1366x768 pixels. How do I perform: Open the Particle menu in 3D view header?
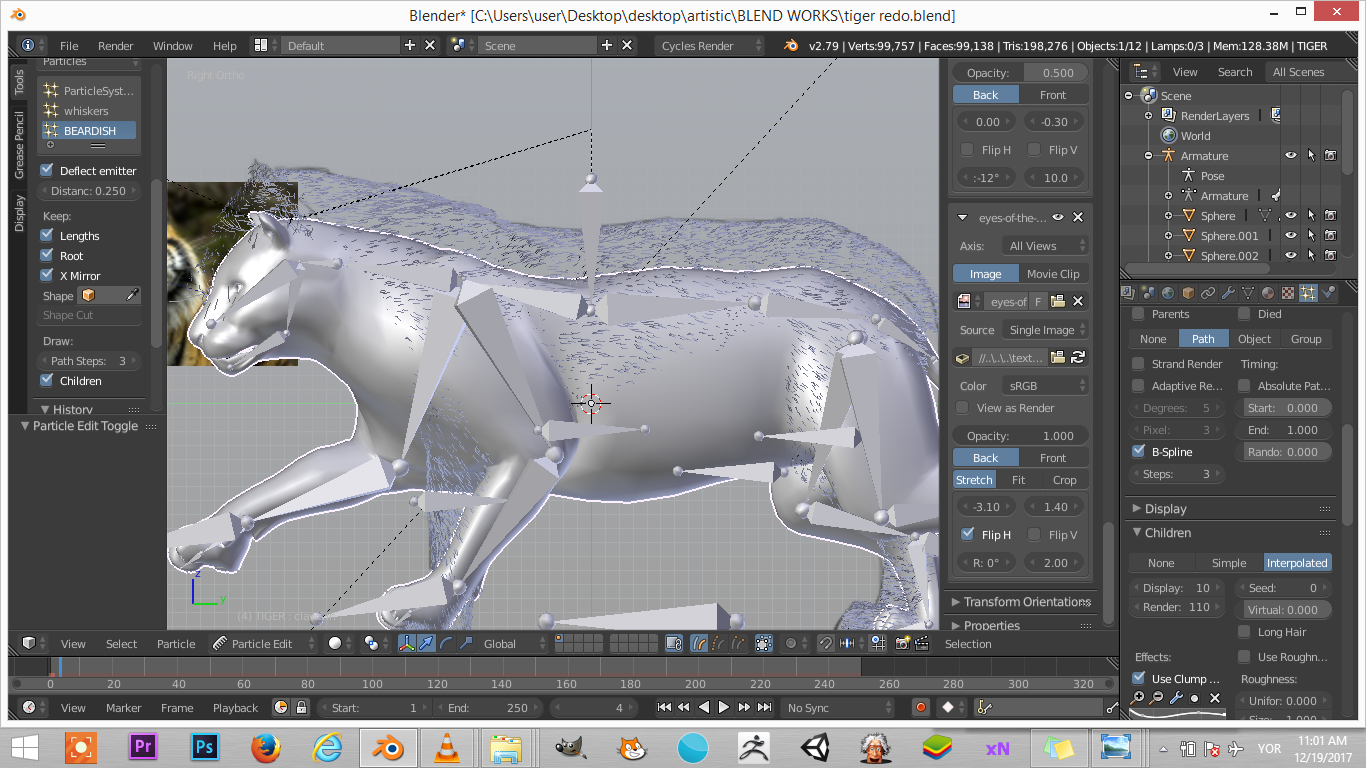pyautogui.click(x=176, y=643)
